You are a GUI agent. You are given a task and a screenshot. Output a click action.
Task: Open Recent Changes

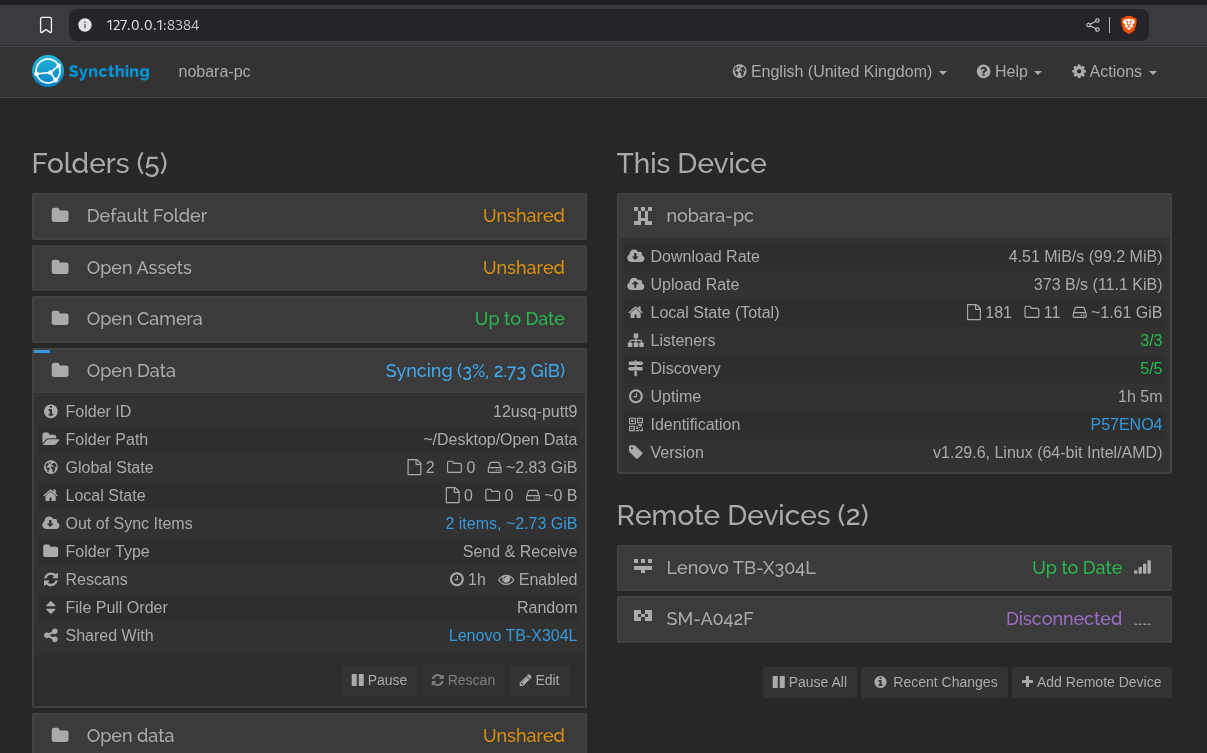point(935,682)
